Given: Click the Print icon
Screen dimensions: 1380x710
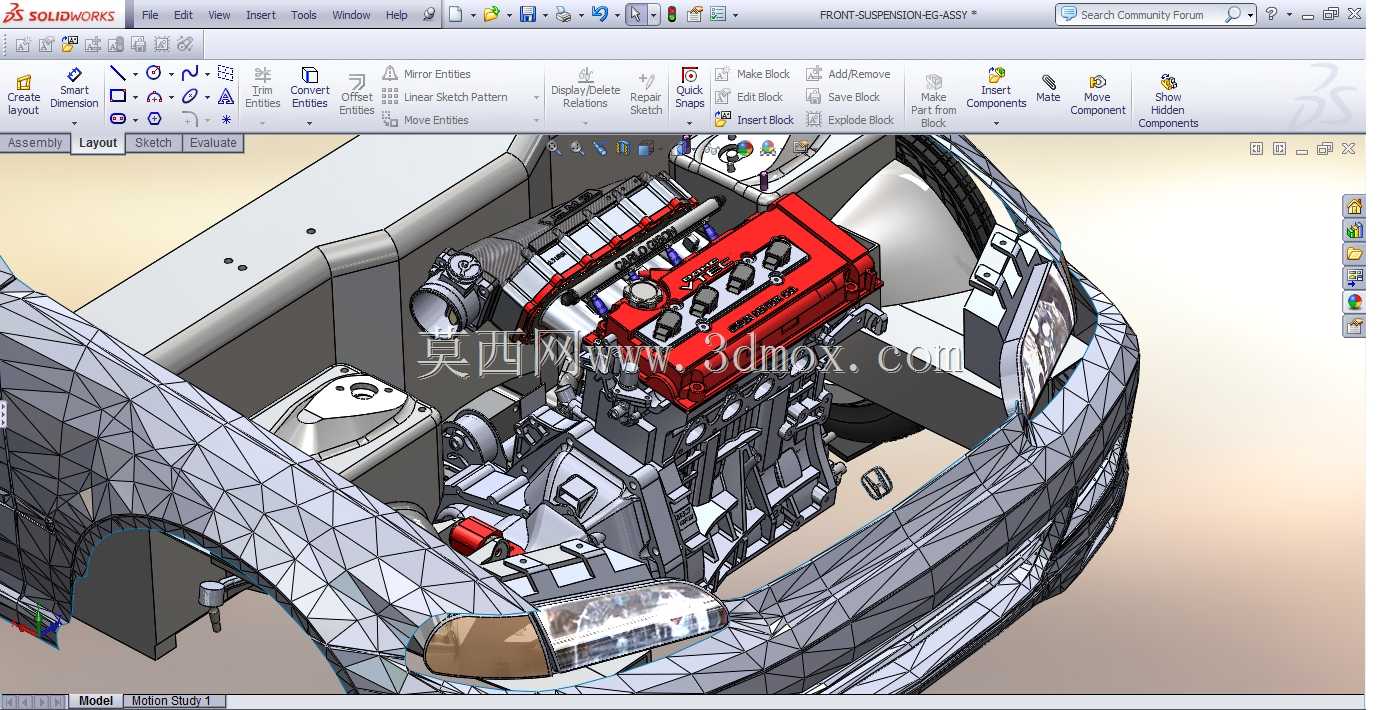Looking at the screenshot, I should click(563, 14).
